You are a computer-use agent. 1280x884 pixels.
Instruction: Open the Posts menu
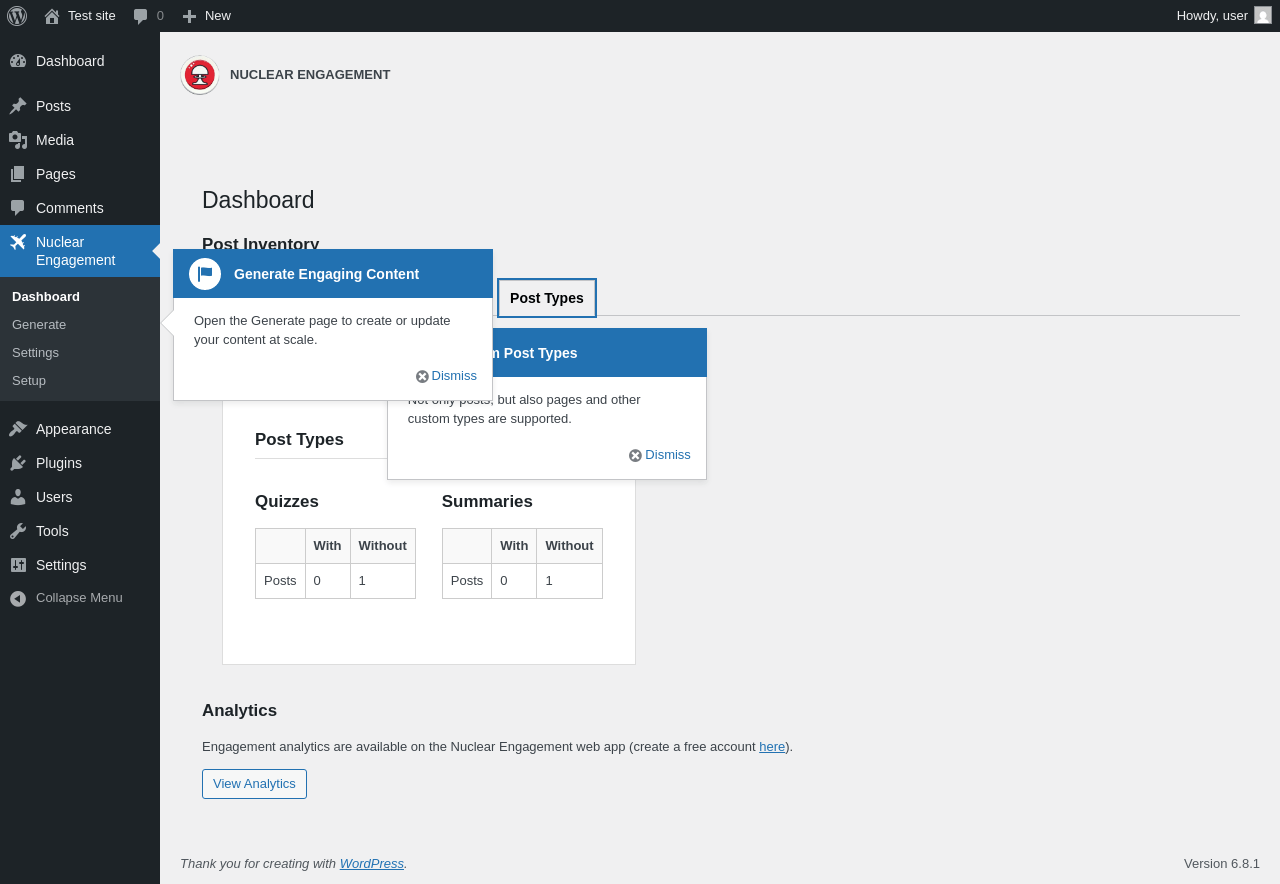point(80,106)
